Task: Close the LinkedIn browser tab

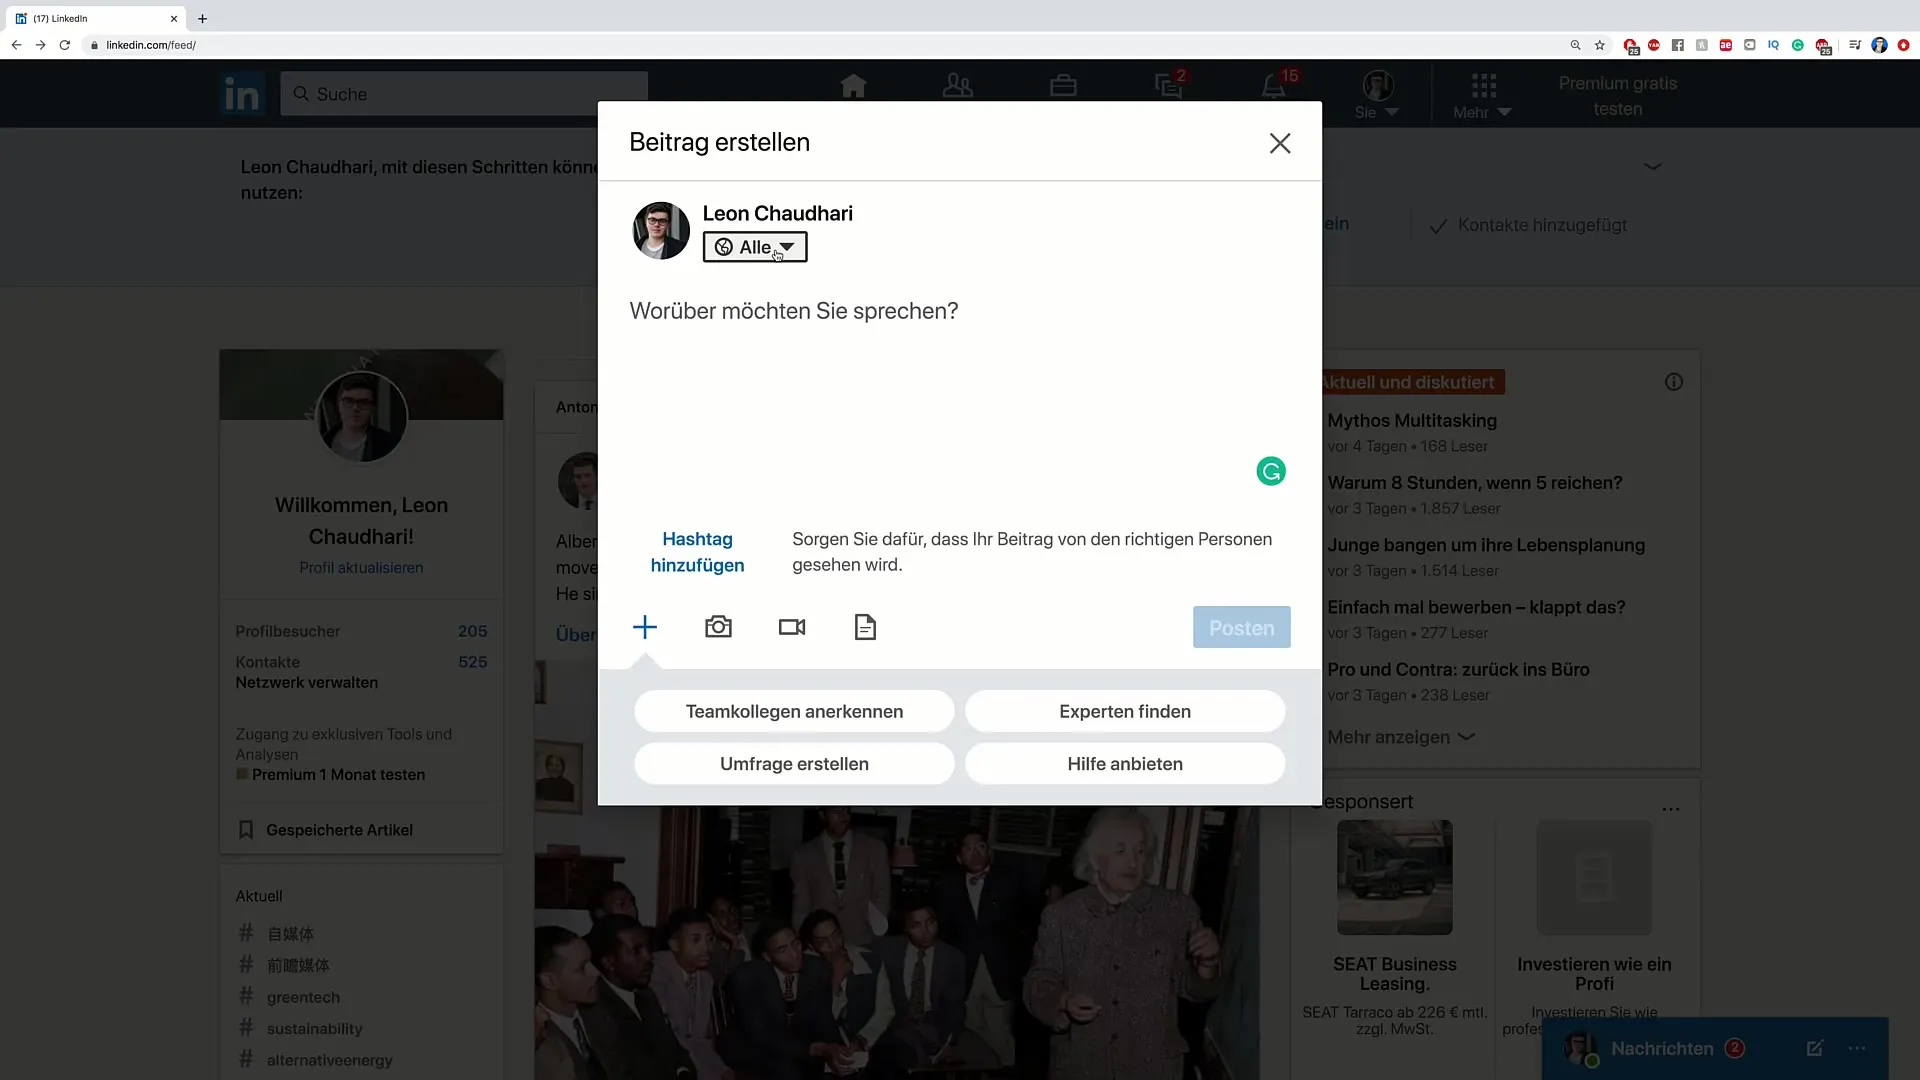Action: click(174, 18)
